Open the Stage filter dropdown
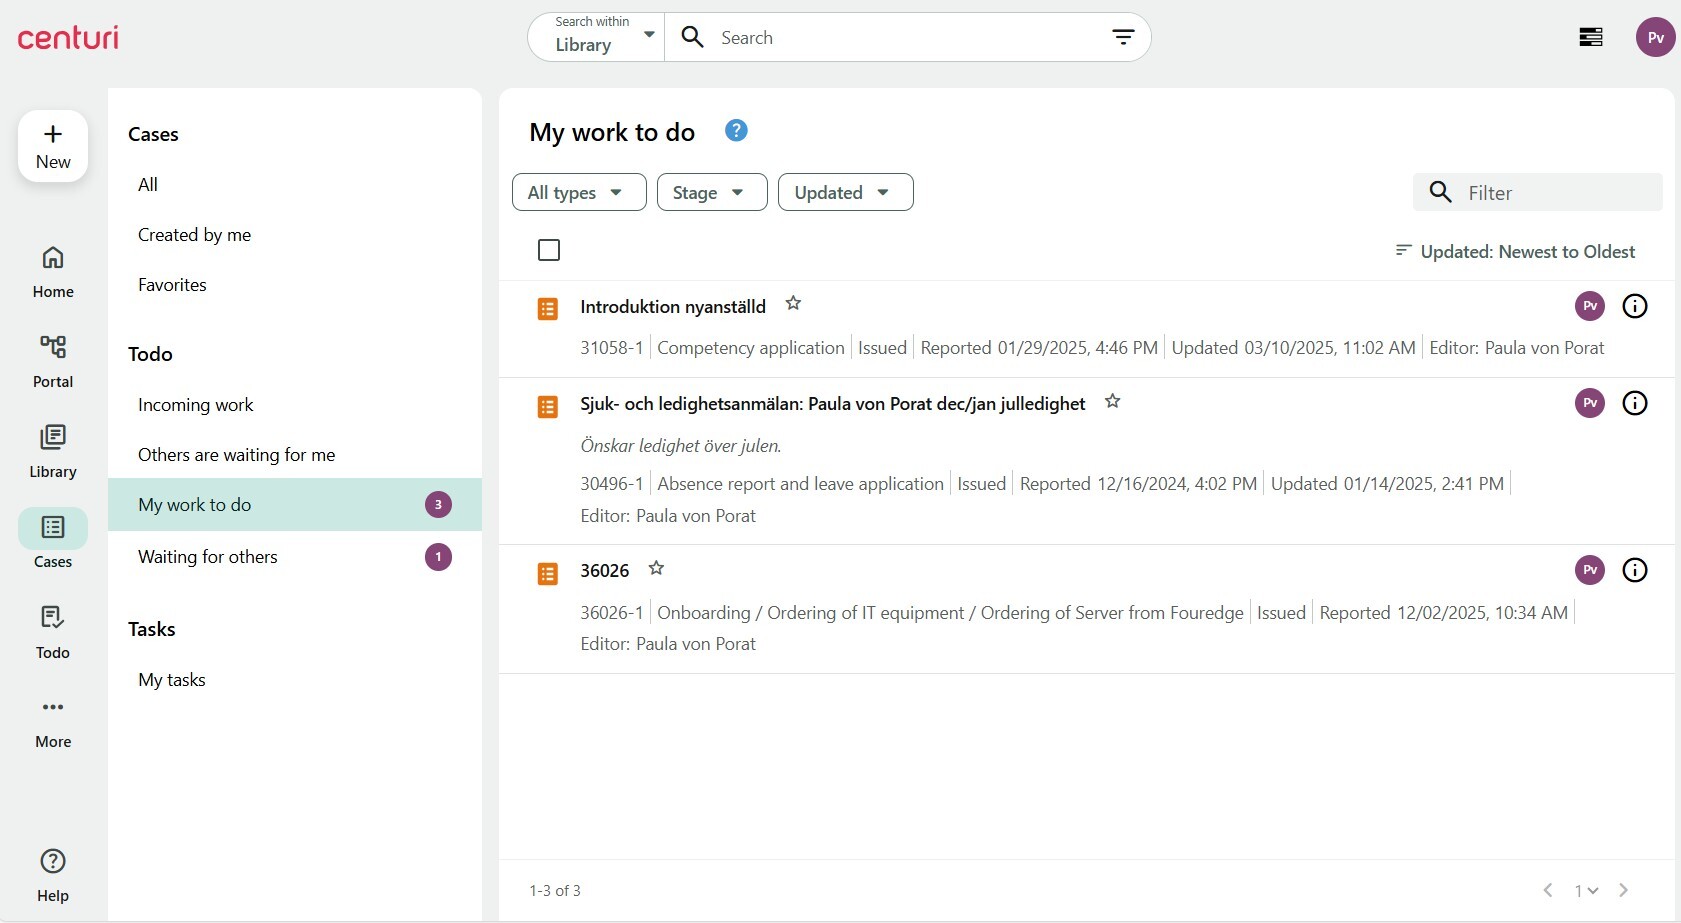Viewport: 1681px width, 923px height. (x=711, y=192)
